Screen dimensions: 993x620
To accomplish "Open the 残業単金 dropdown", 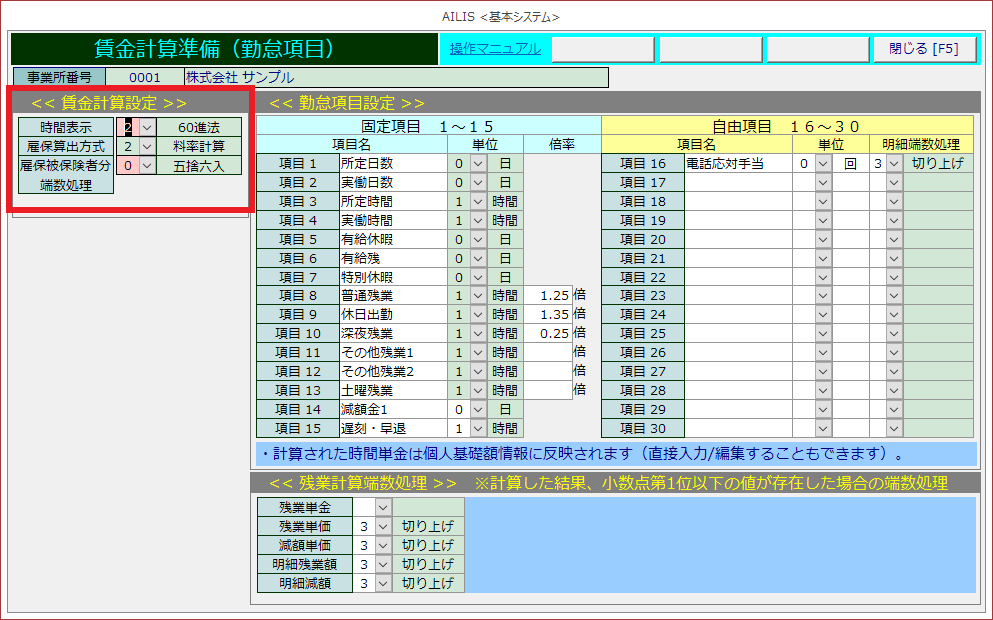I will point(383,507).
